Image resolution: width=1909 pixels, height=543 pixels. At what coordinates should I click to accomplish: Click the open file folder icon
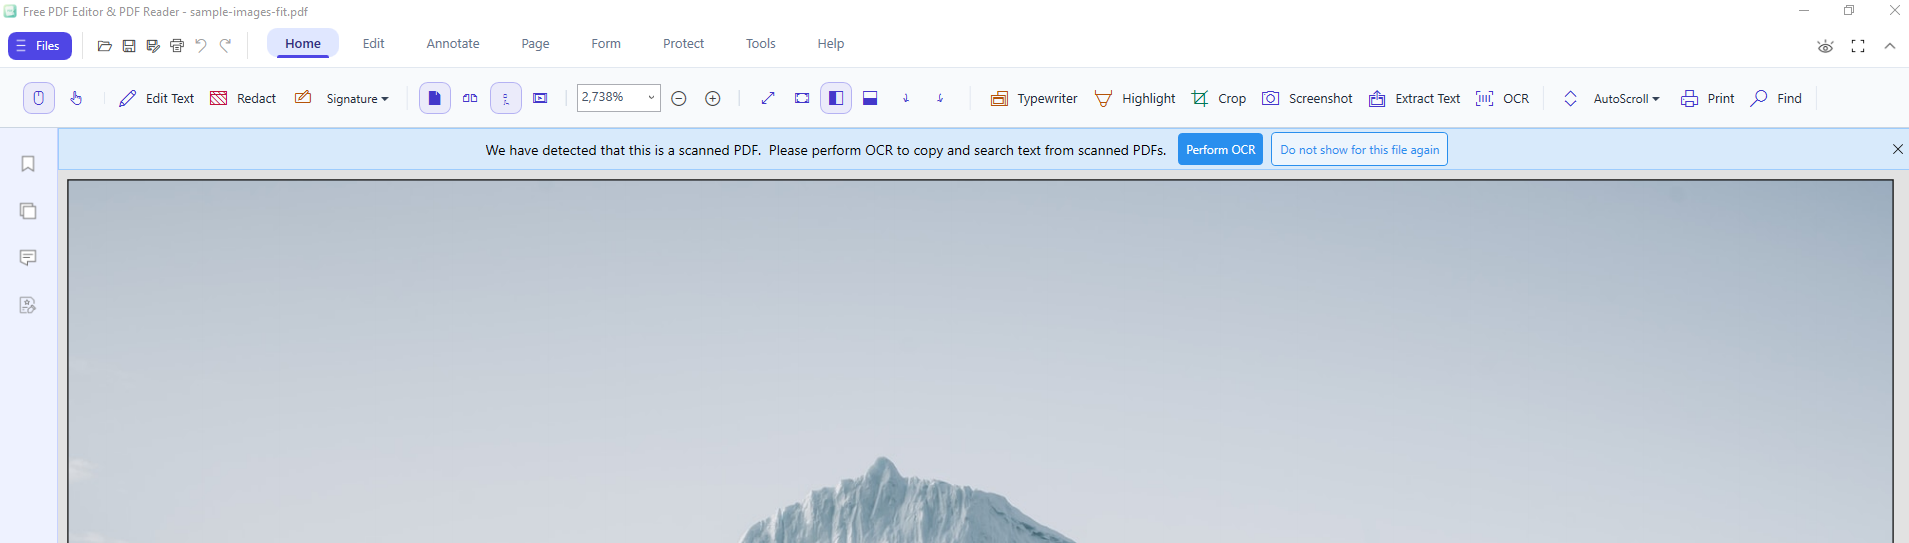(x=104, y=46)
